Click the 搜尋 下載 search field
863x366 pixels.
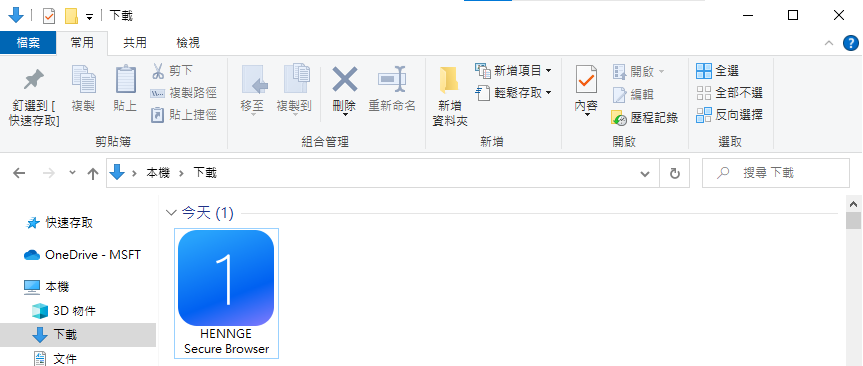coord(775,173)
